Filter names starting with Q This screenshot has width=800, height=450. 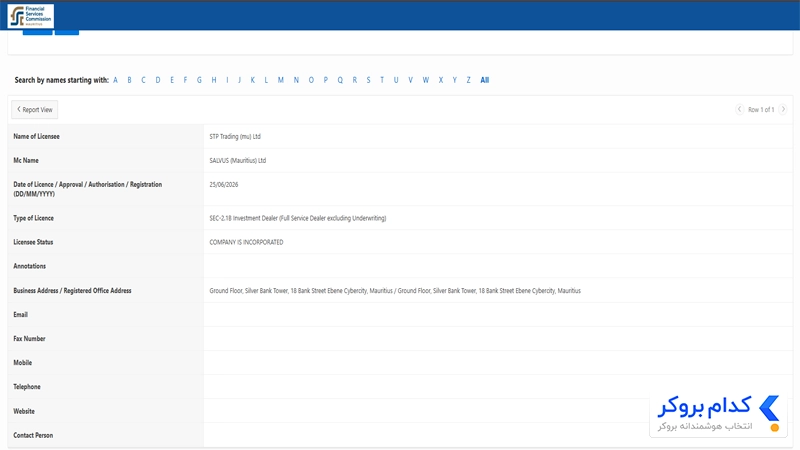(x=340, y=80)
